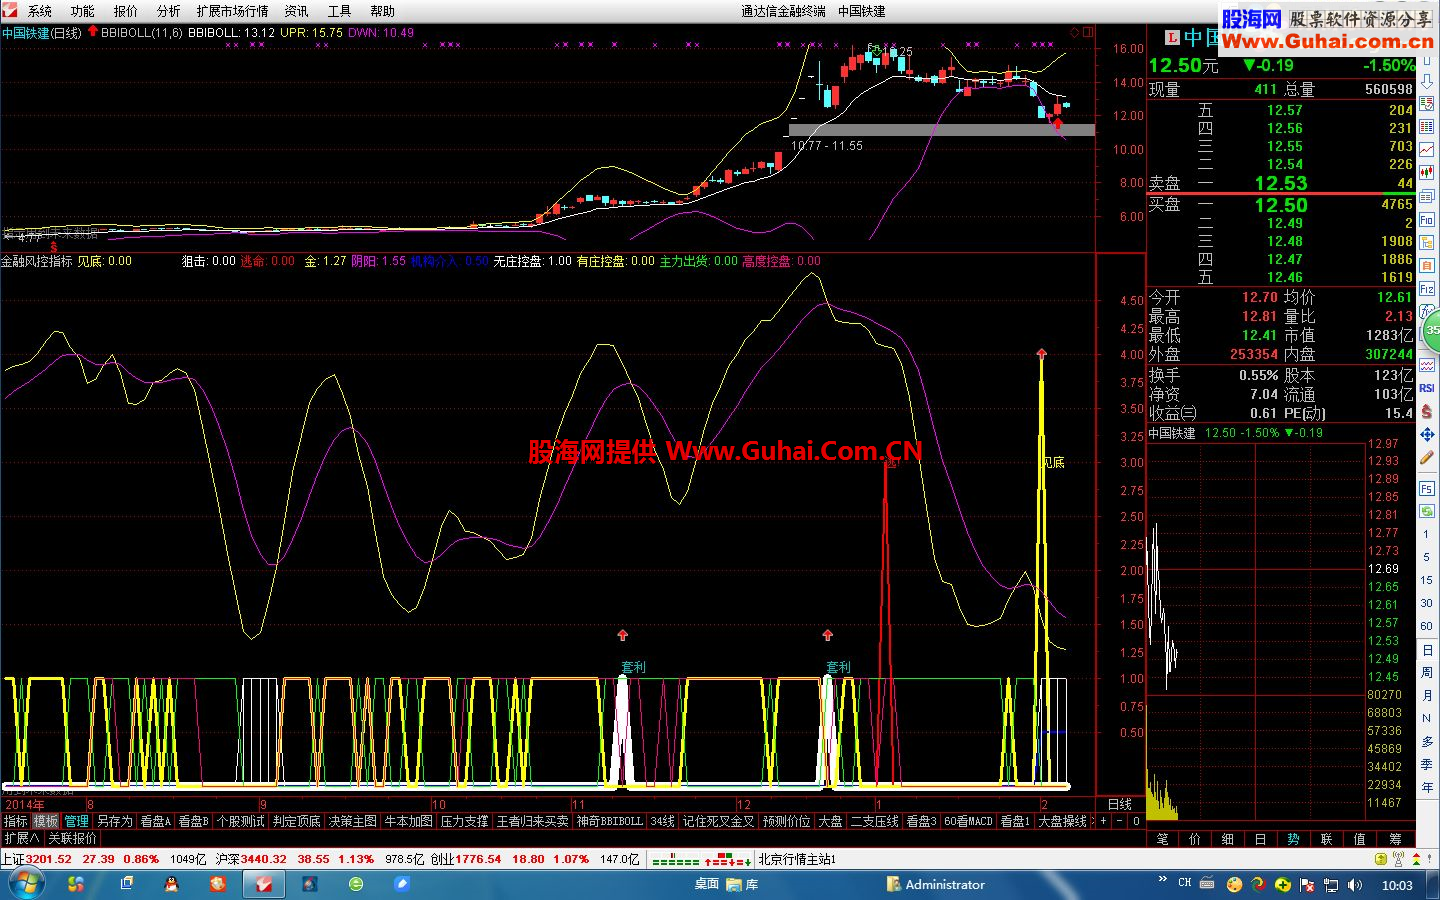The height and width of the screenshot is (900, 1440).
Task: Select the 判定顶底 template
Action: (x=296, y=821)
